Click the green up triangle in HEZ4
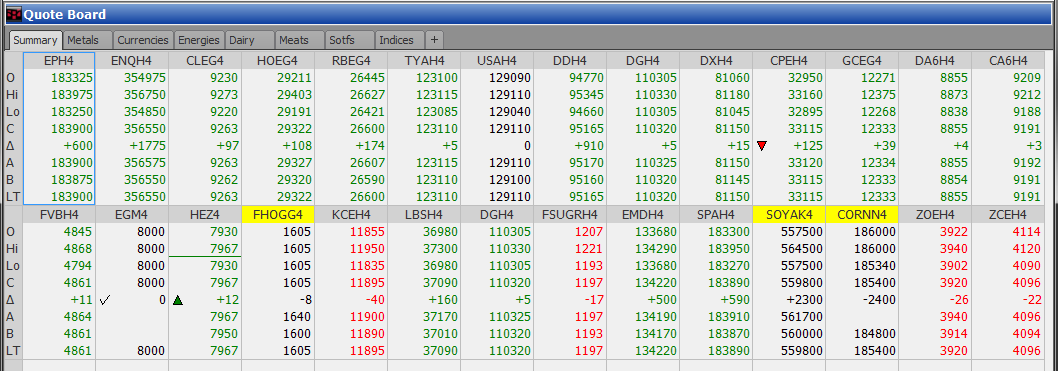Viewport: 1058px width, 371px height. coord(178,299)
